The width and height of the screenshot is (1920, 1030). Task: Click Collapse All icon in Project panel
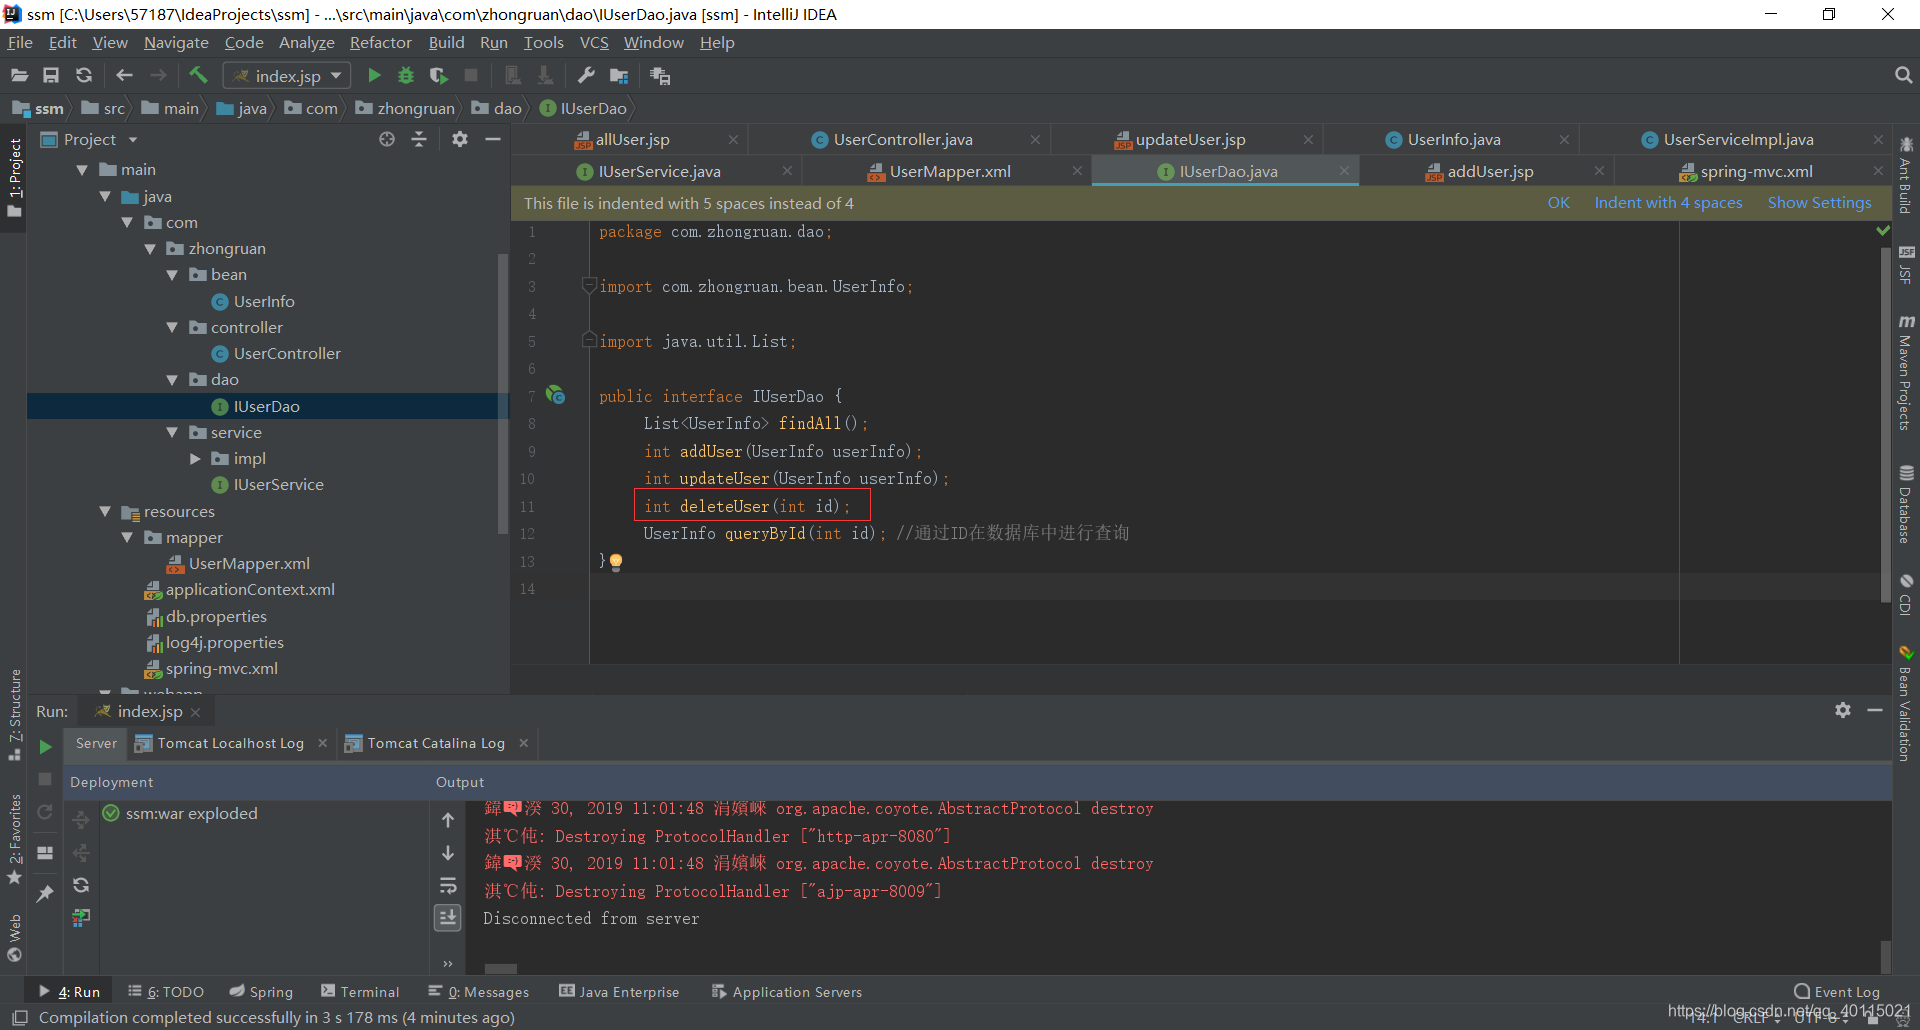click(x=419, y=139)
